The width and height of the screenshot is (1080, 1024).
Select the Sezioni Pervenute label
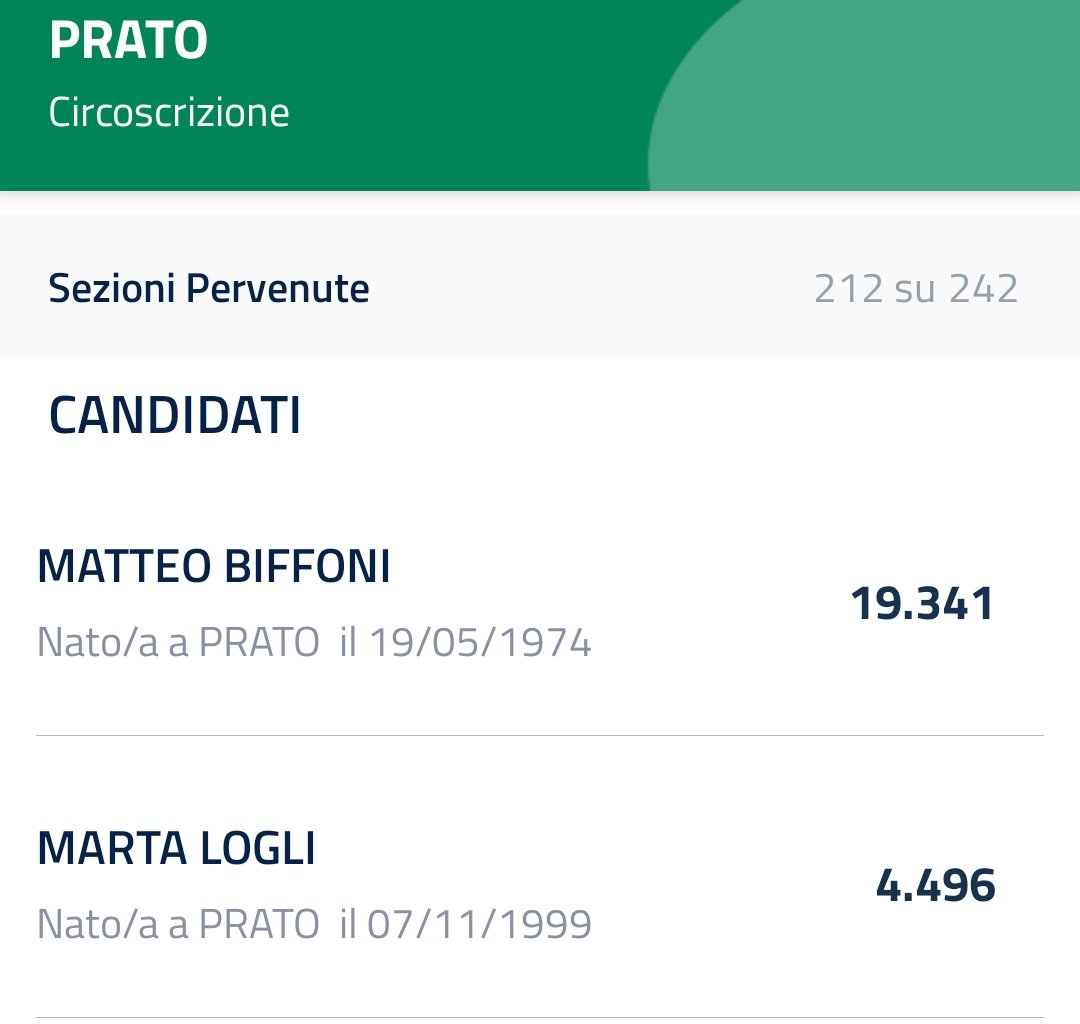click(209, 289)
